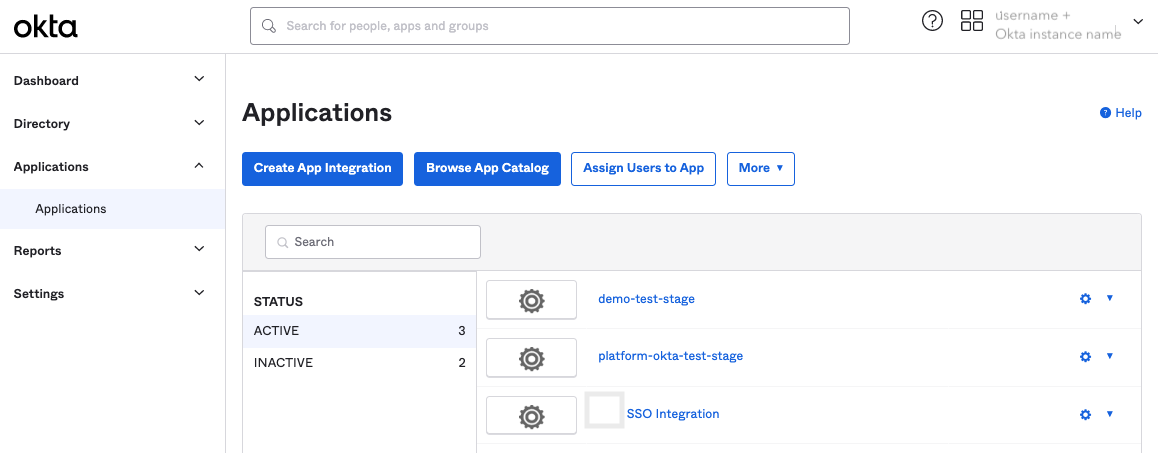
Task: Click the Okta logo
Action: click(x=46, y=27)
